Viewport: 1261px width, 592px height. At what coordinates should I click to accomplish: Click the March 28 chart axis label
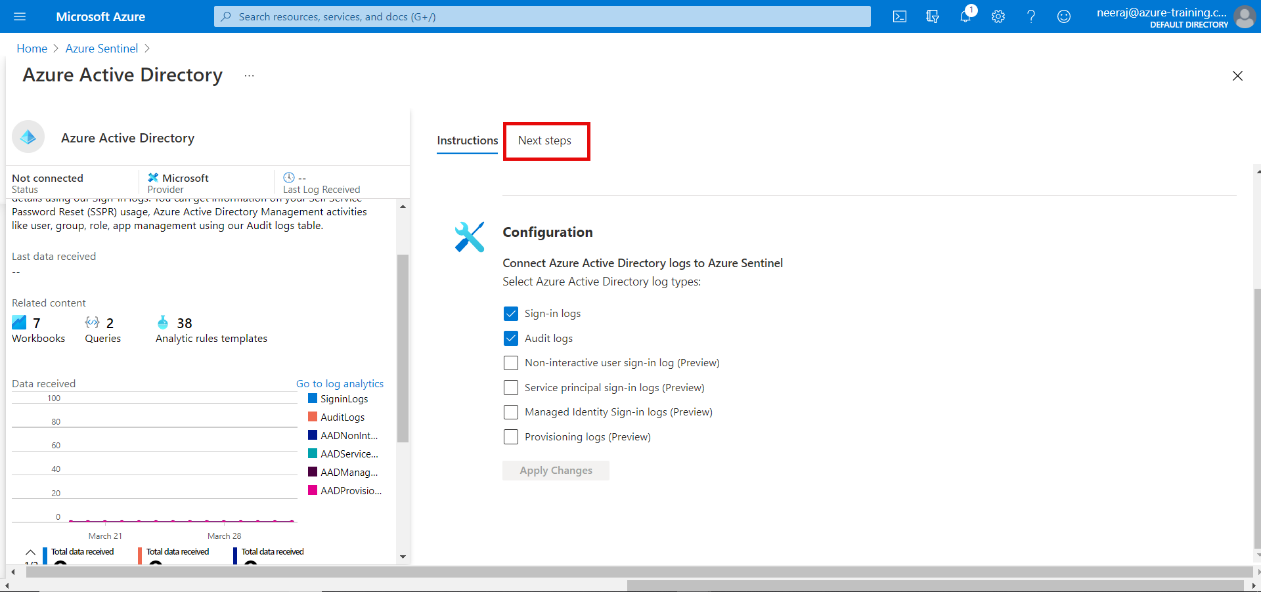click(225, 536)
